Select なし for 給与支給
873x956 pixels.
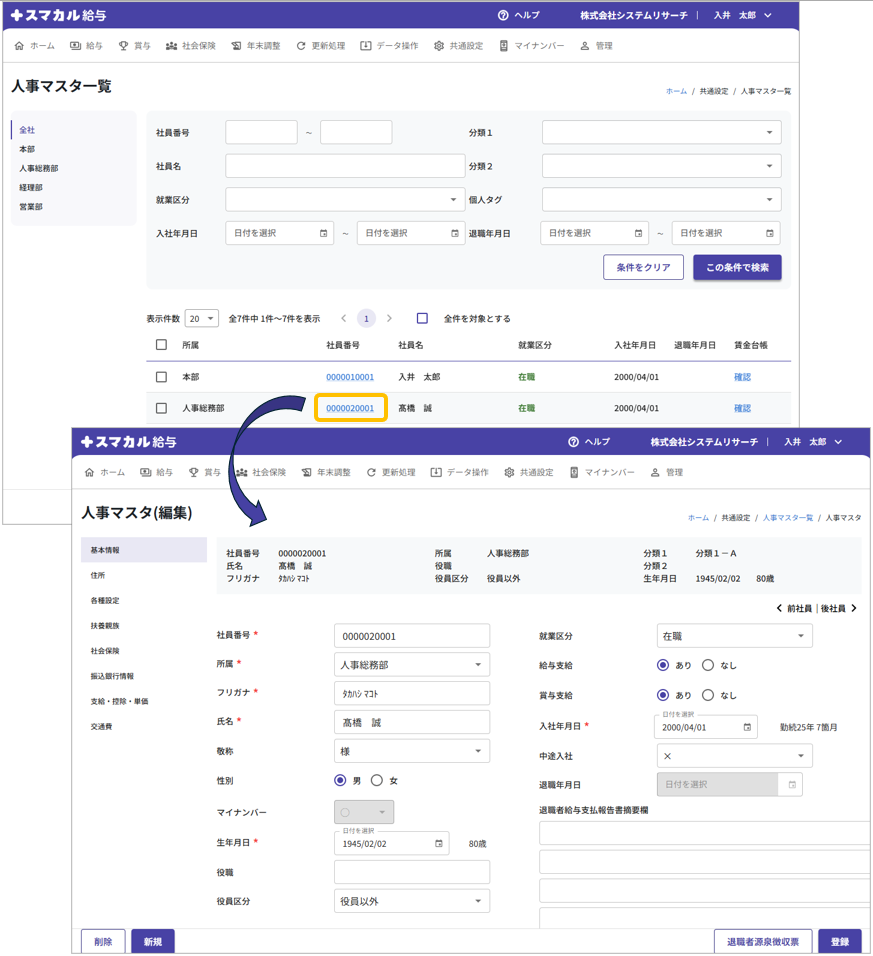pos(708,665)
